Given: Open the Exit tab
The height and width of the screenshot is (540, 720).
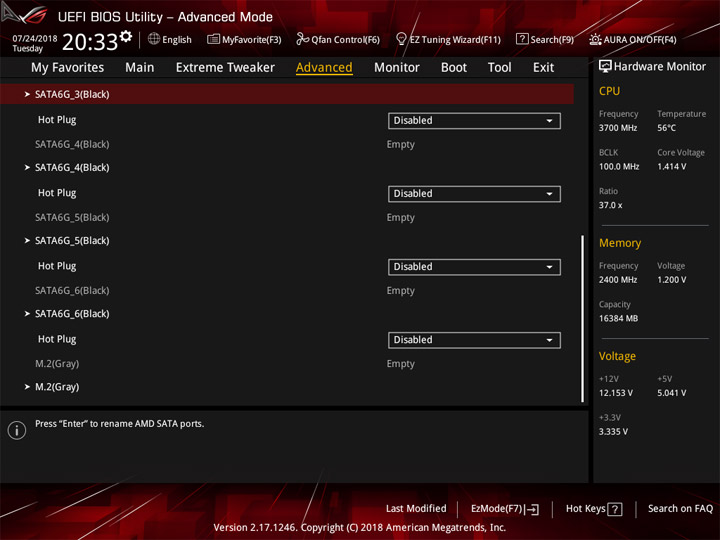Looking at the screenshot, I should (x=543, y=68).
